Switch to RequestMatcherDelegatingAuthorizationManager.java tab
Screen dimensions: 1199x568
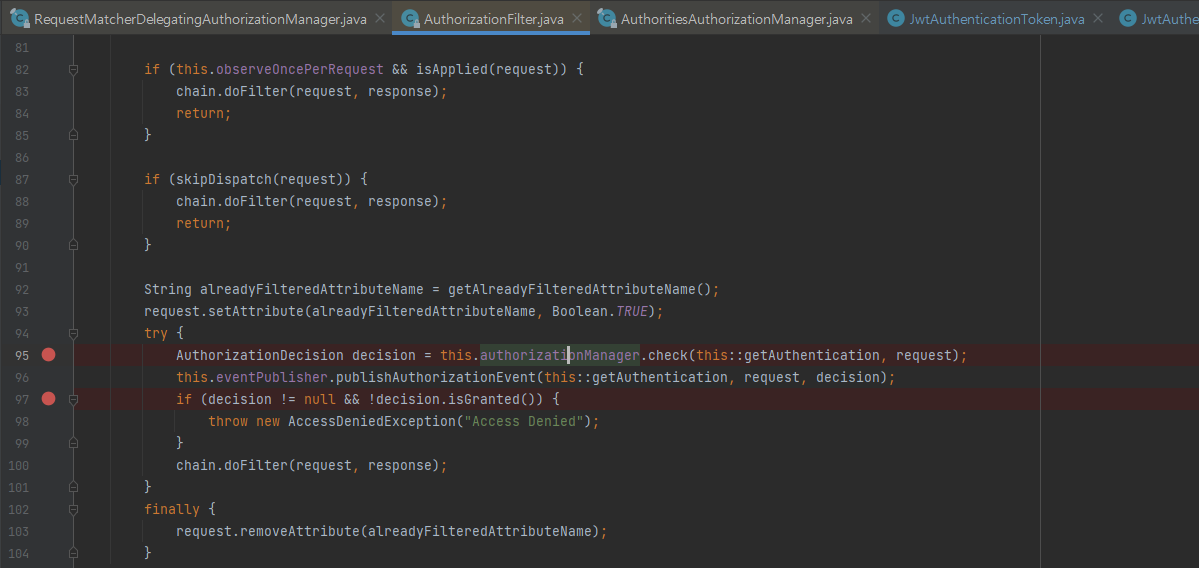[199, 19]
